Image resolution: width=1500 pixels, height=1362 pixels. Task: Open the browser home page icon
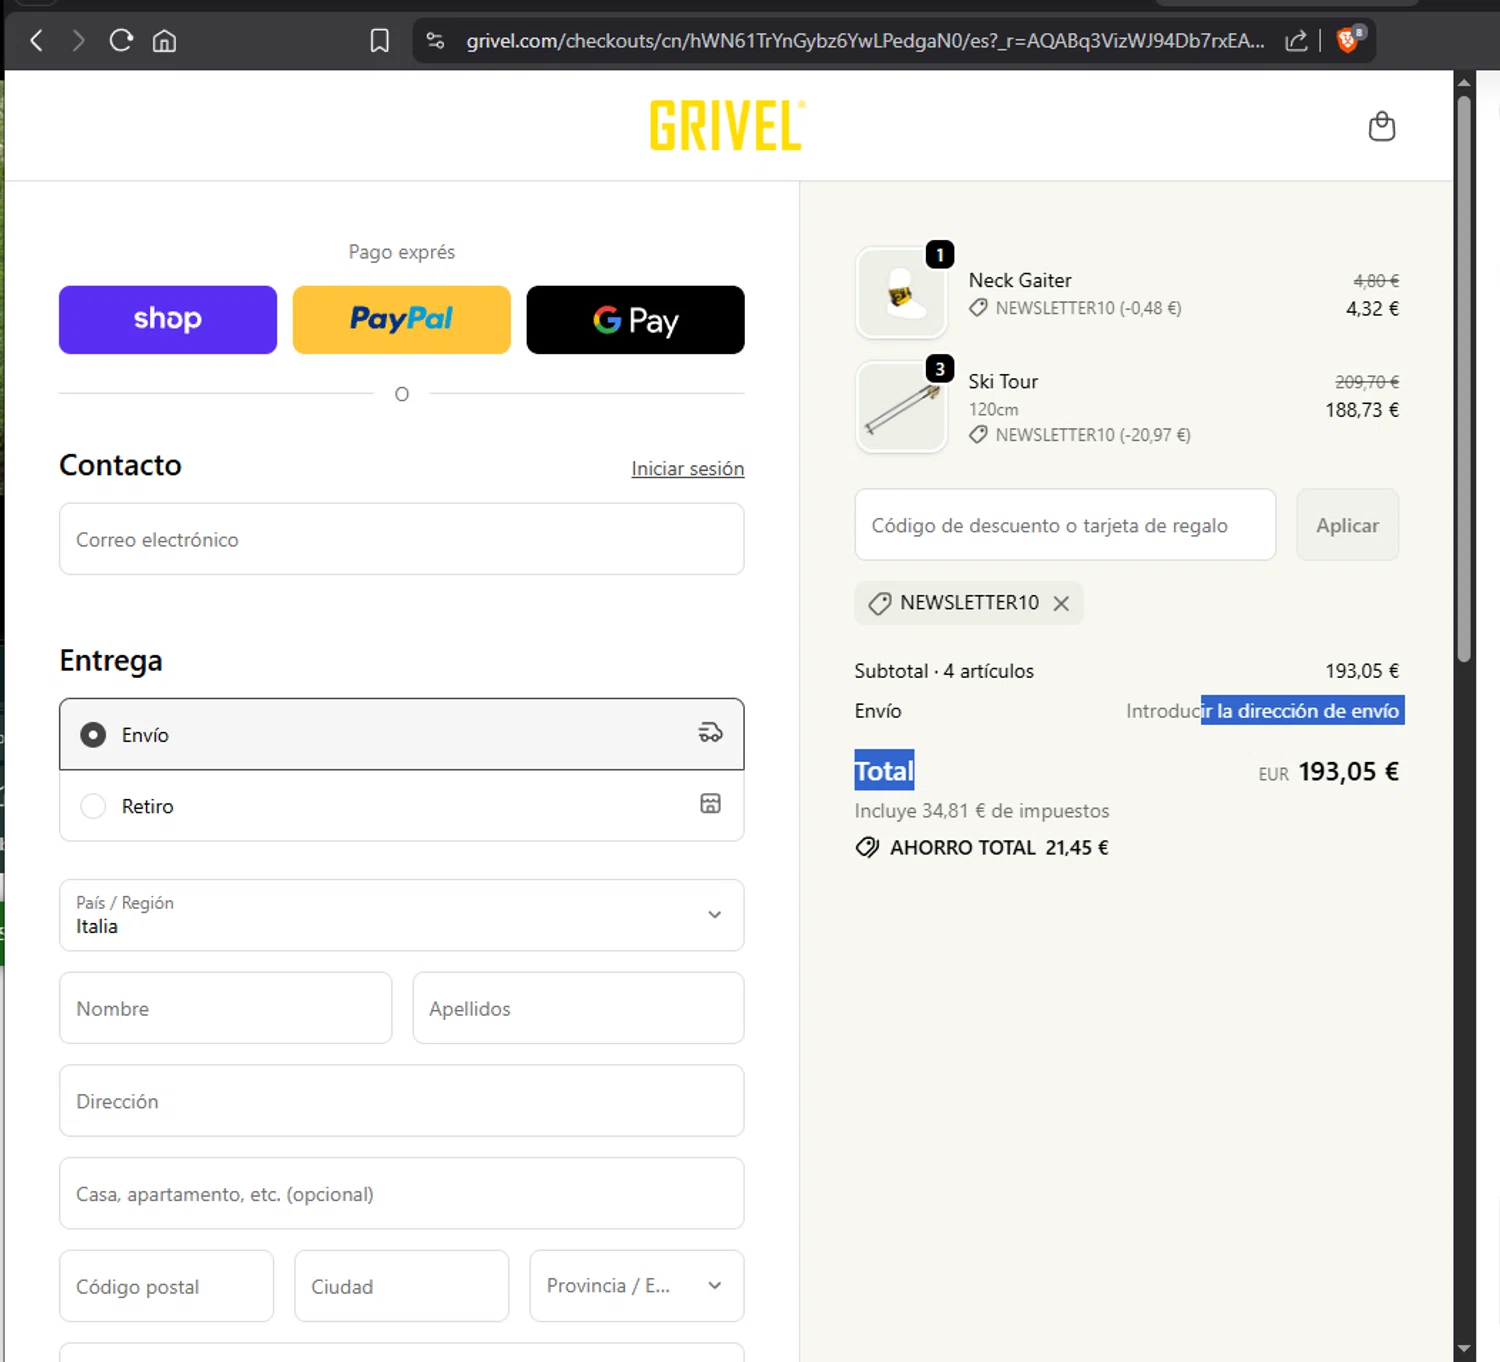click(164, 41)
